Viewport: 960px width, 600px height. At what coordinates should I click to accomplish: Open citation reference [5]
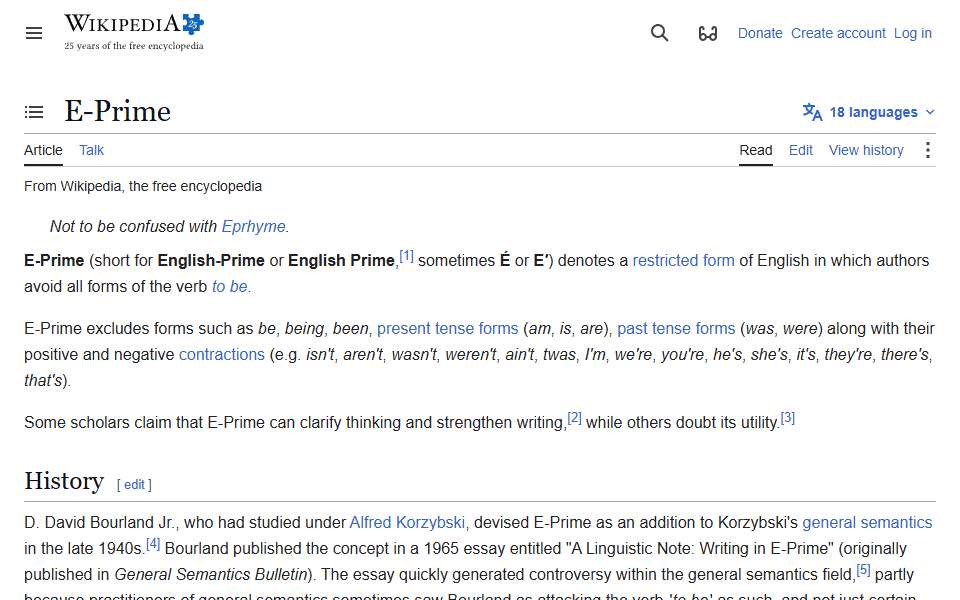click(x=863, y=570)
